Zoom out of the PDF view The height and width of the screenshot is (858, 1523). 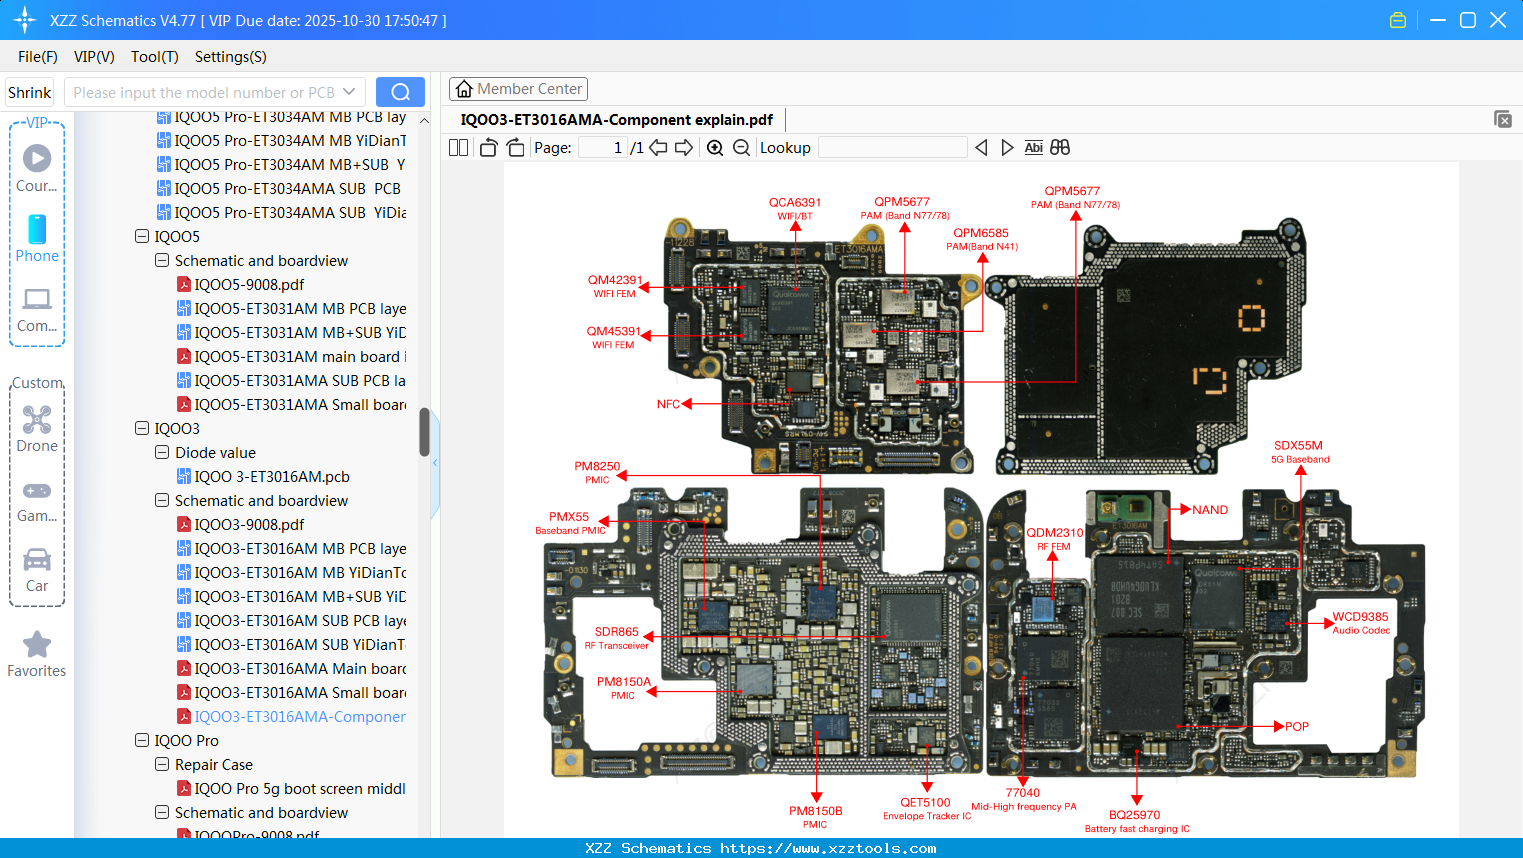(x=742, y=147)
